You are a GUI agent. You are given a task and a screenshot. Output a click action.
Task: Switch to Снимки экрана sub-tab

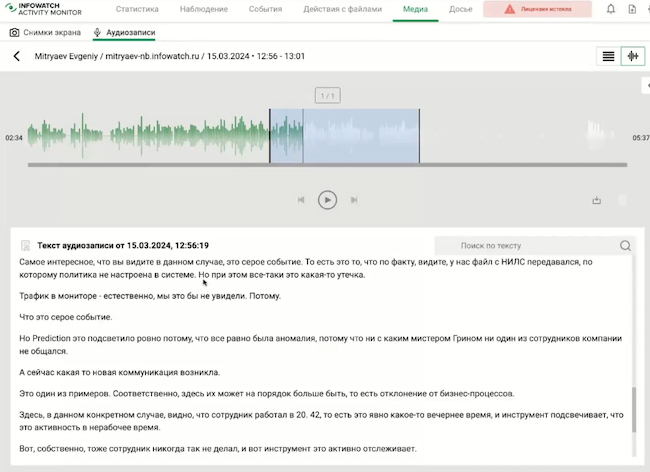(45, 32)
